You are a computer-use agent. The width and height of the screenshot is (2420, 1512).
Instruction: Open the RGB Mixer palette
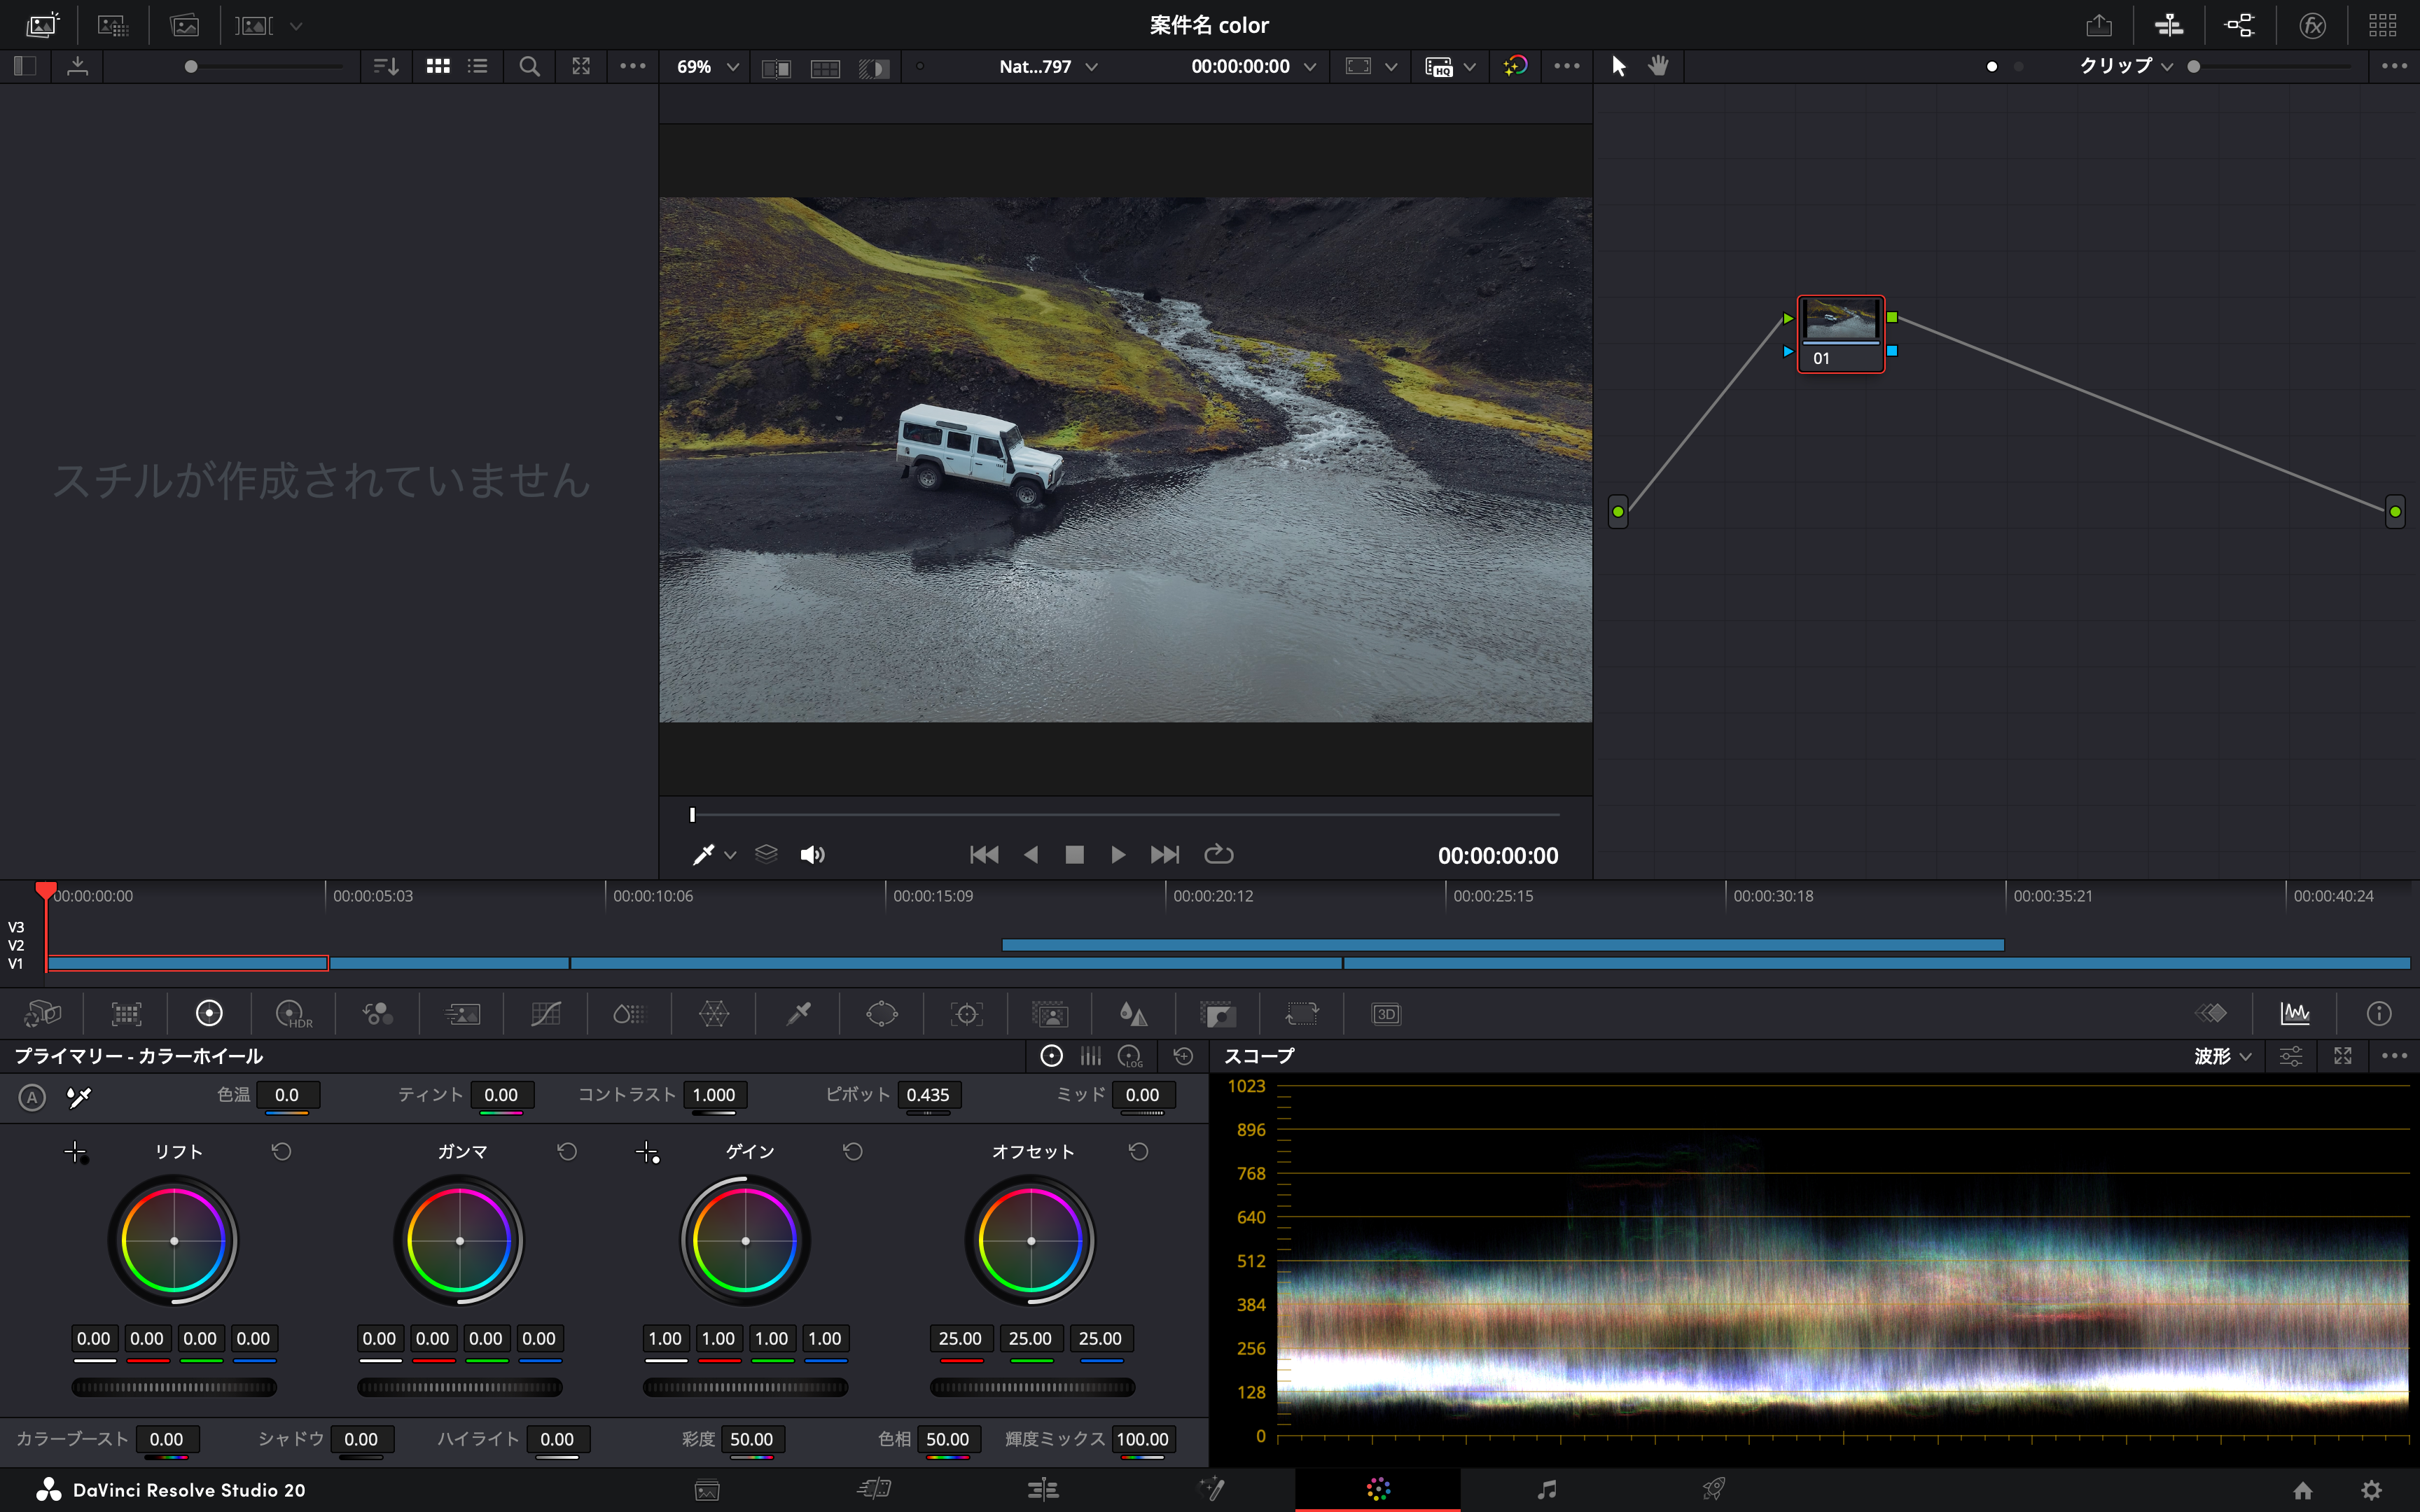pyautogui.click(x=378, y=1014)
